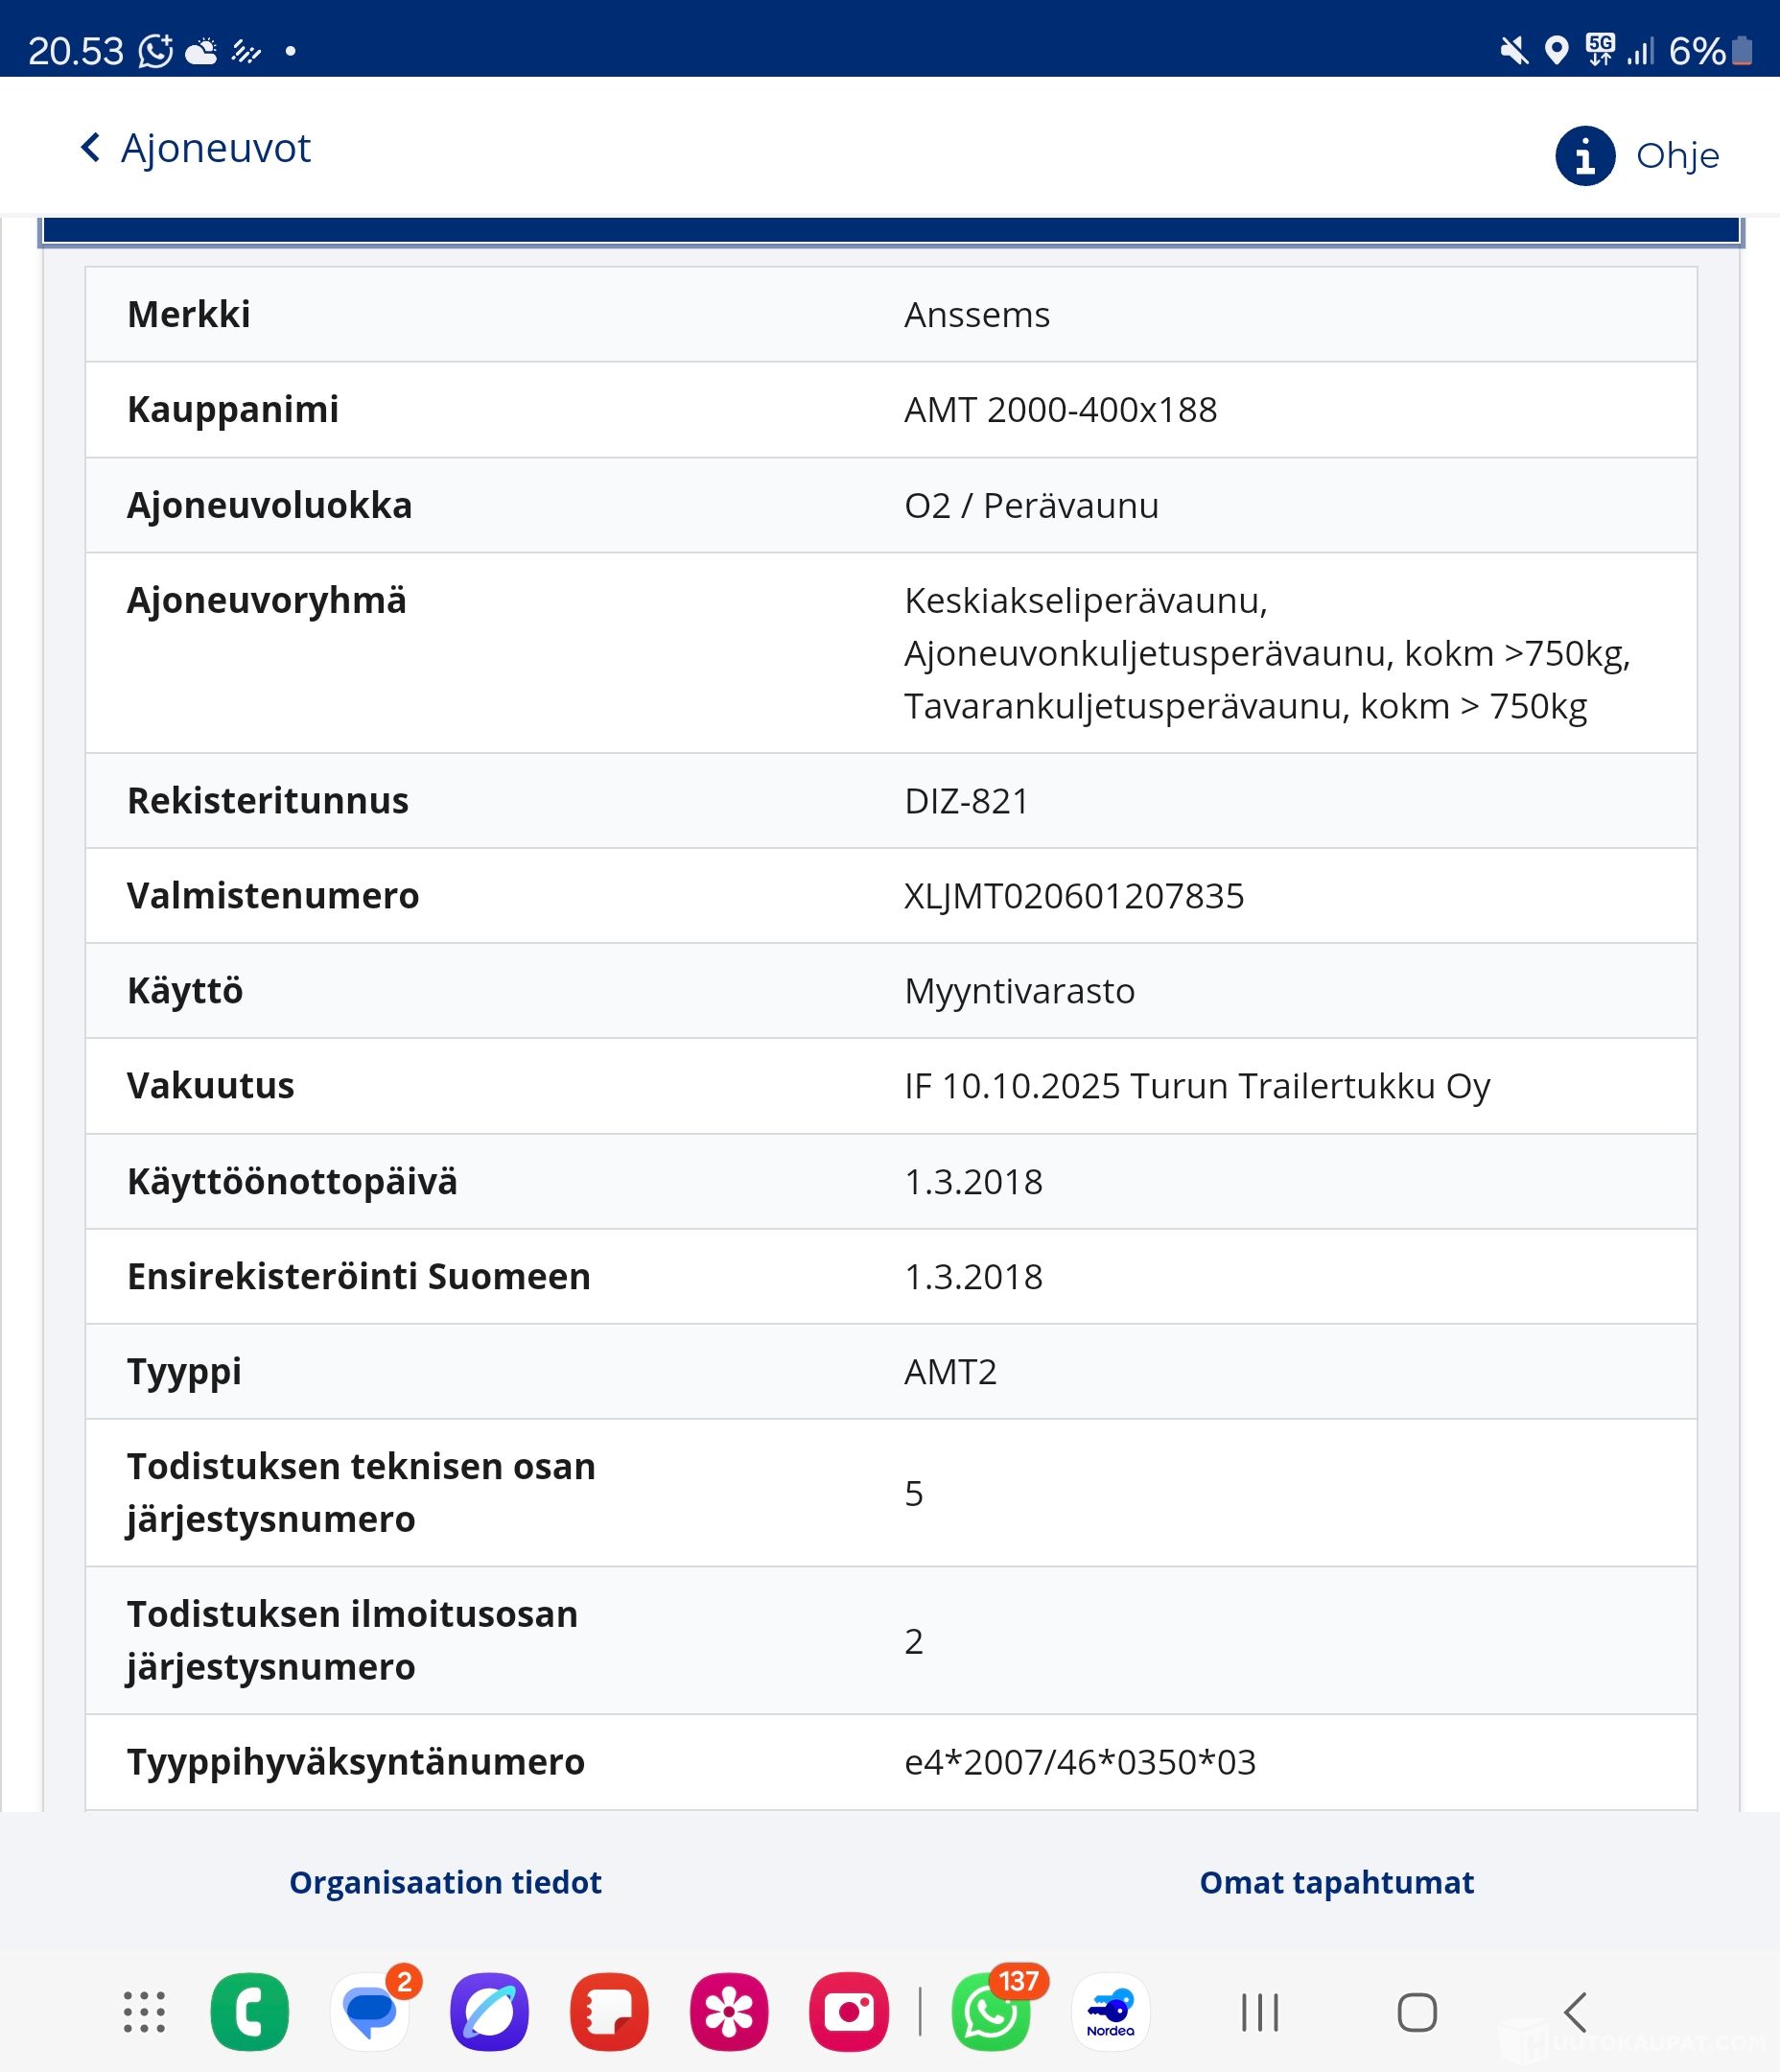Tap the registration number DIZ-821

click(966, 801)
